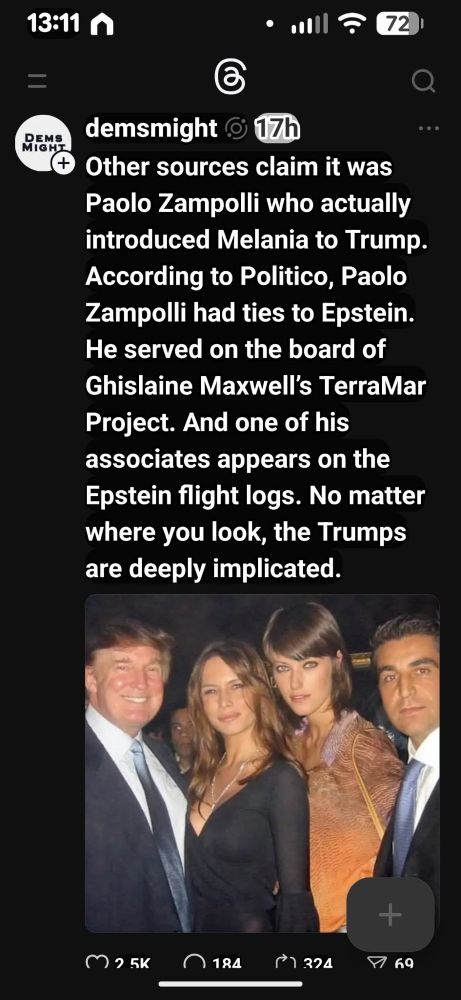Viewport: 461px width, 1000px height.
Task: Tap the Dems Might profile avatar
Action: (x=43, y=143)
